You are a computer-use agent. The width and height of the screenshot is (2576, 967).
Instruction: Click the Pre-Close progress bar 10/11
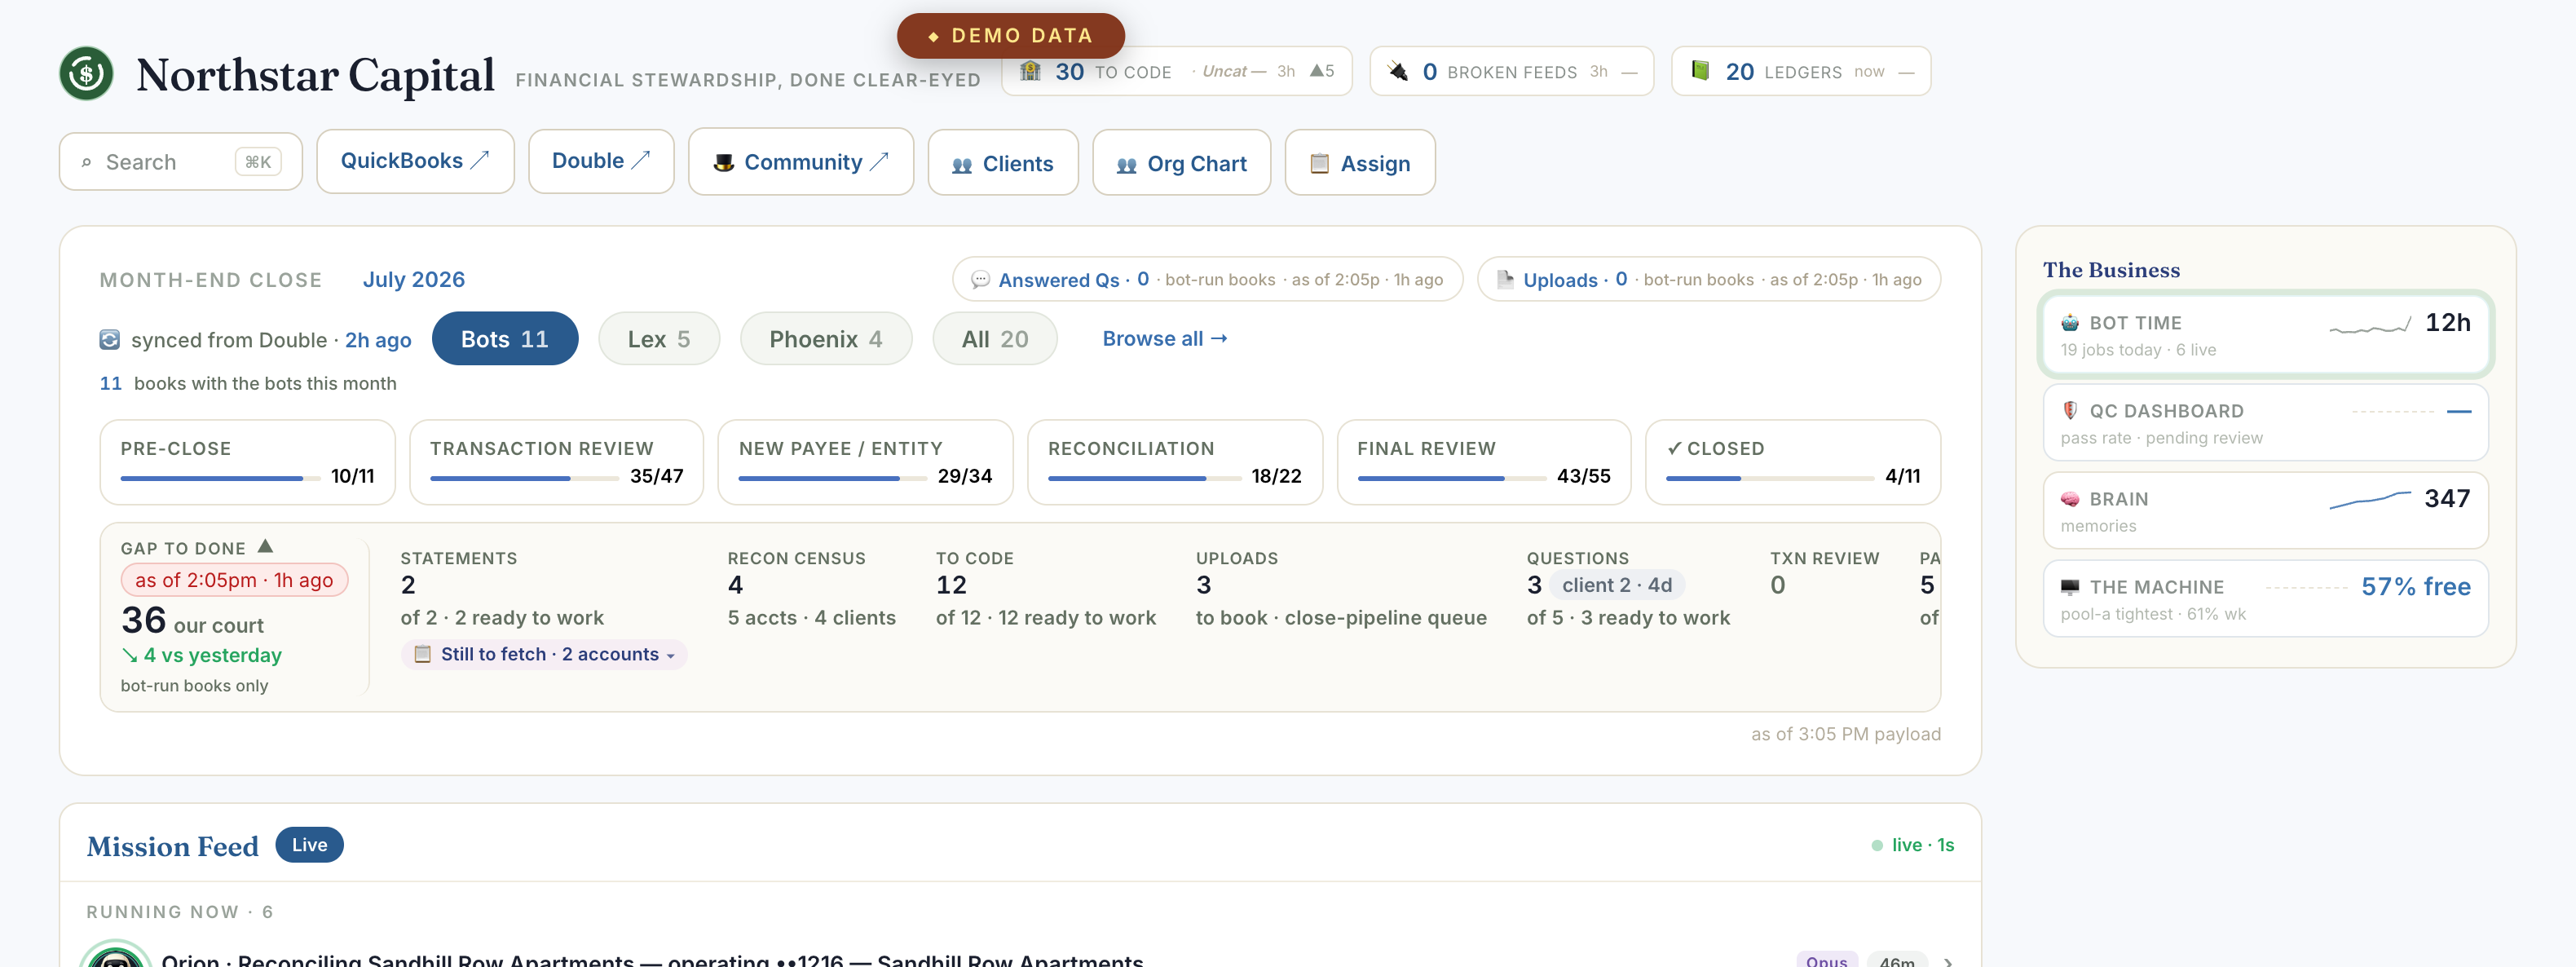(220, 478)
